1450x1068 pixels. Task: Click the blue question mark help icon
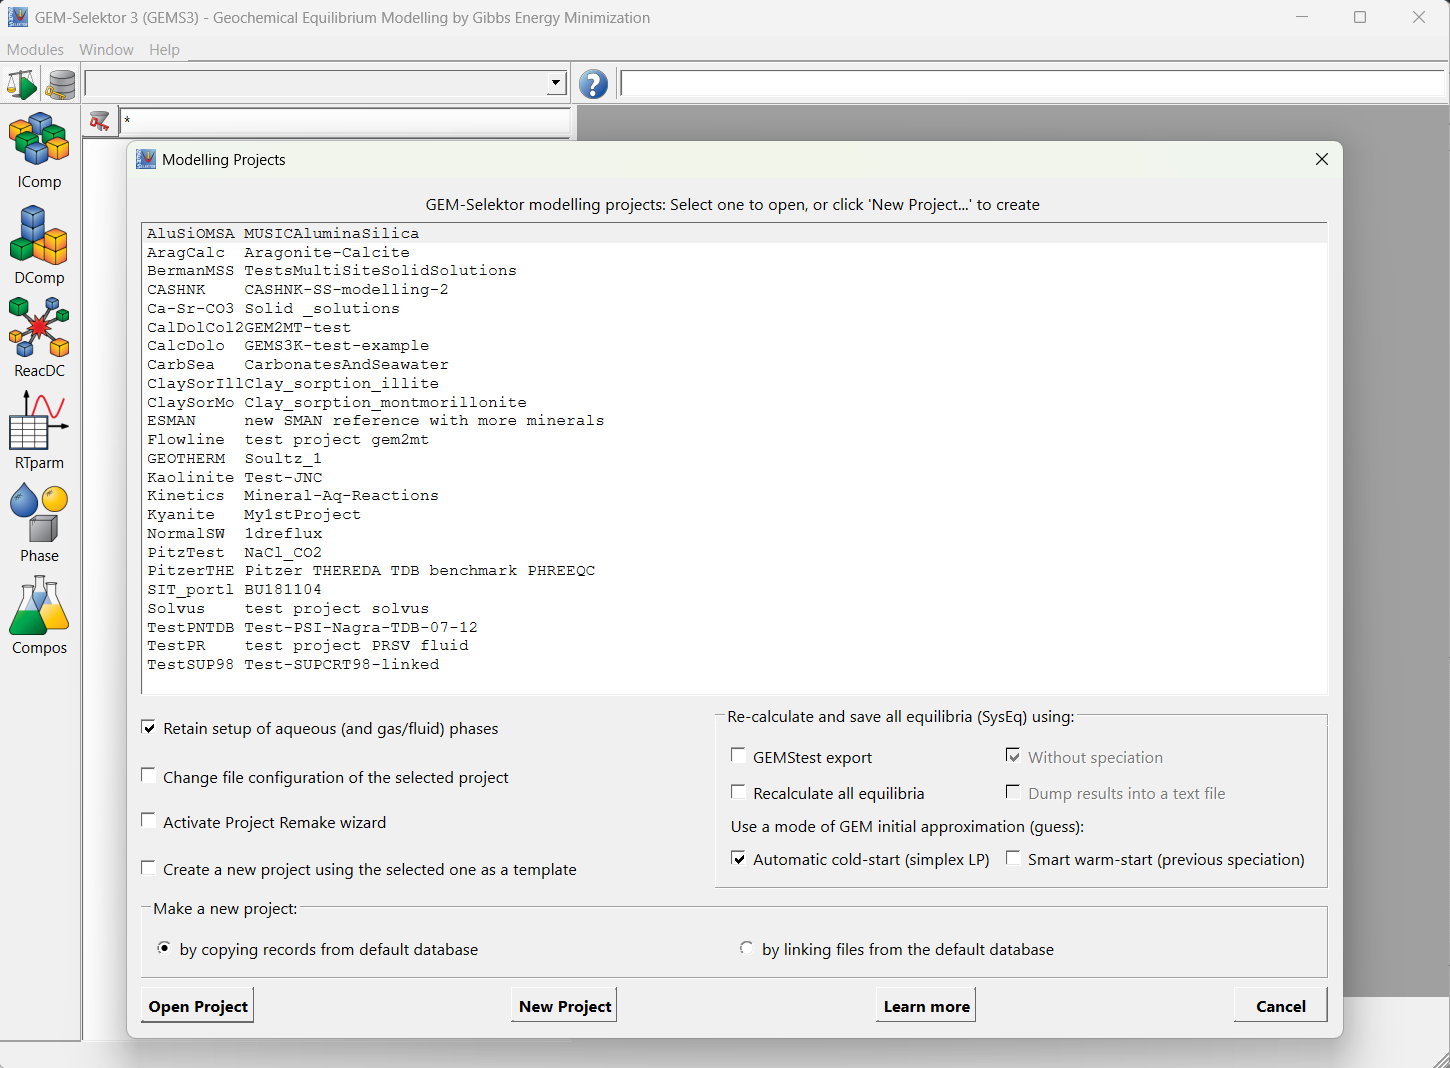point(593,84)
